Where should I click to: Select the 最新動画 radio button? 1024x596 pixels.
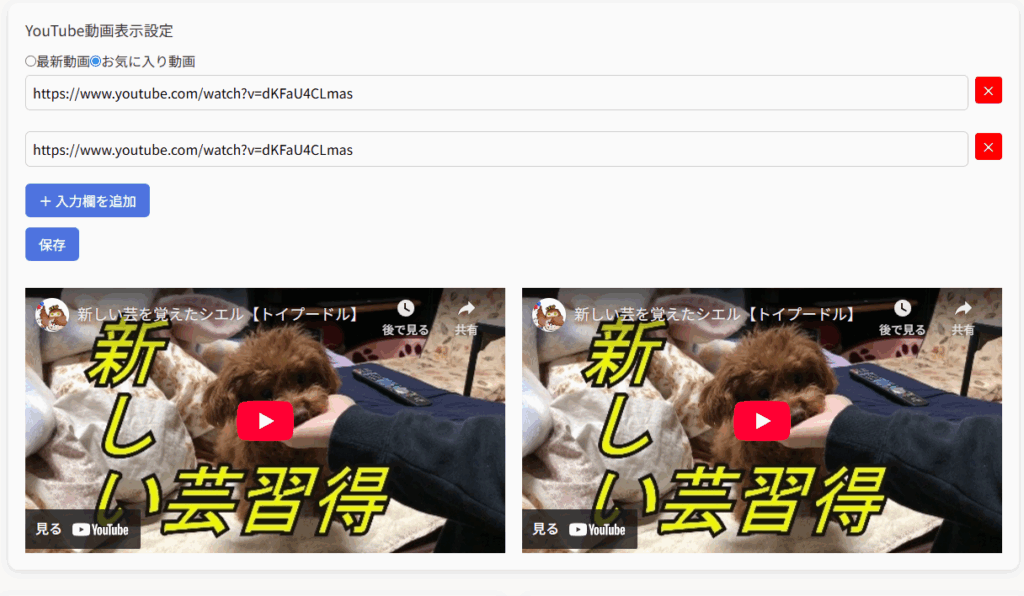31,62
